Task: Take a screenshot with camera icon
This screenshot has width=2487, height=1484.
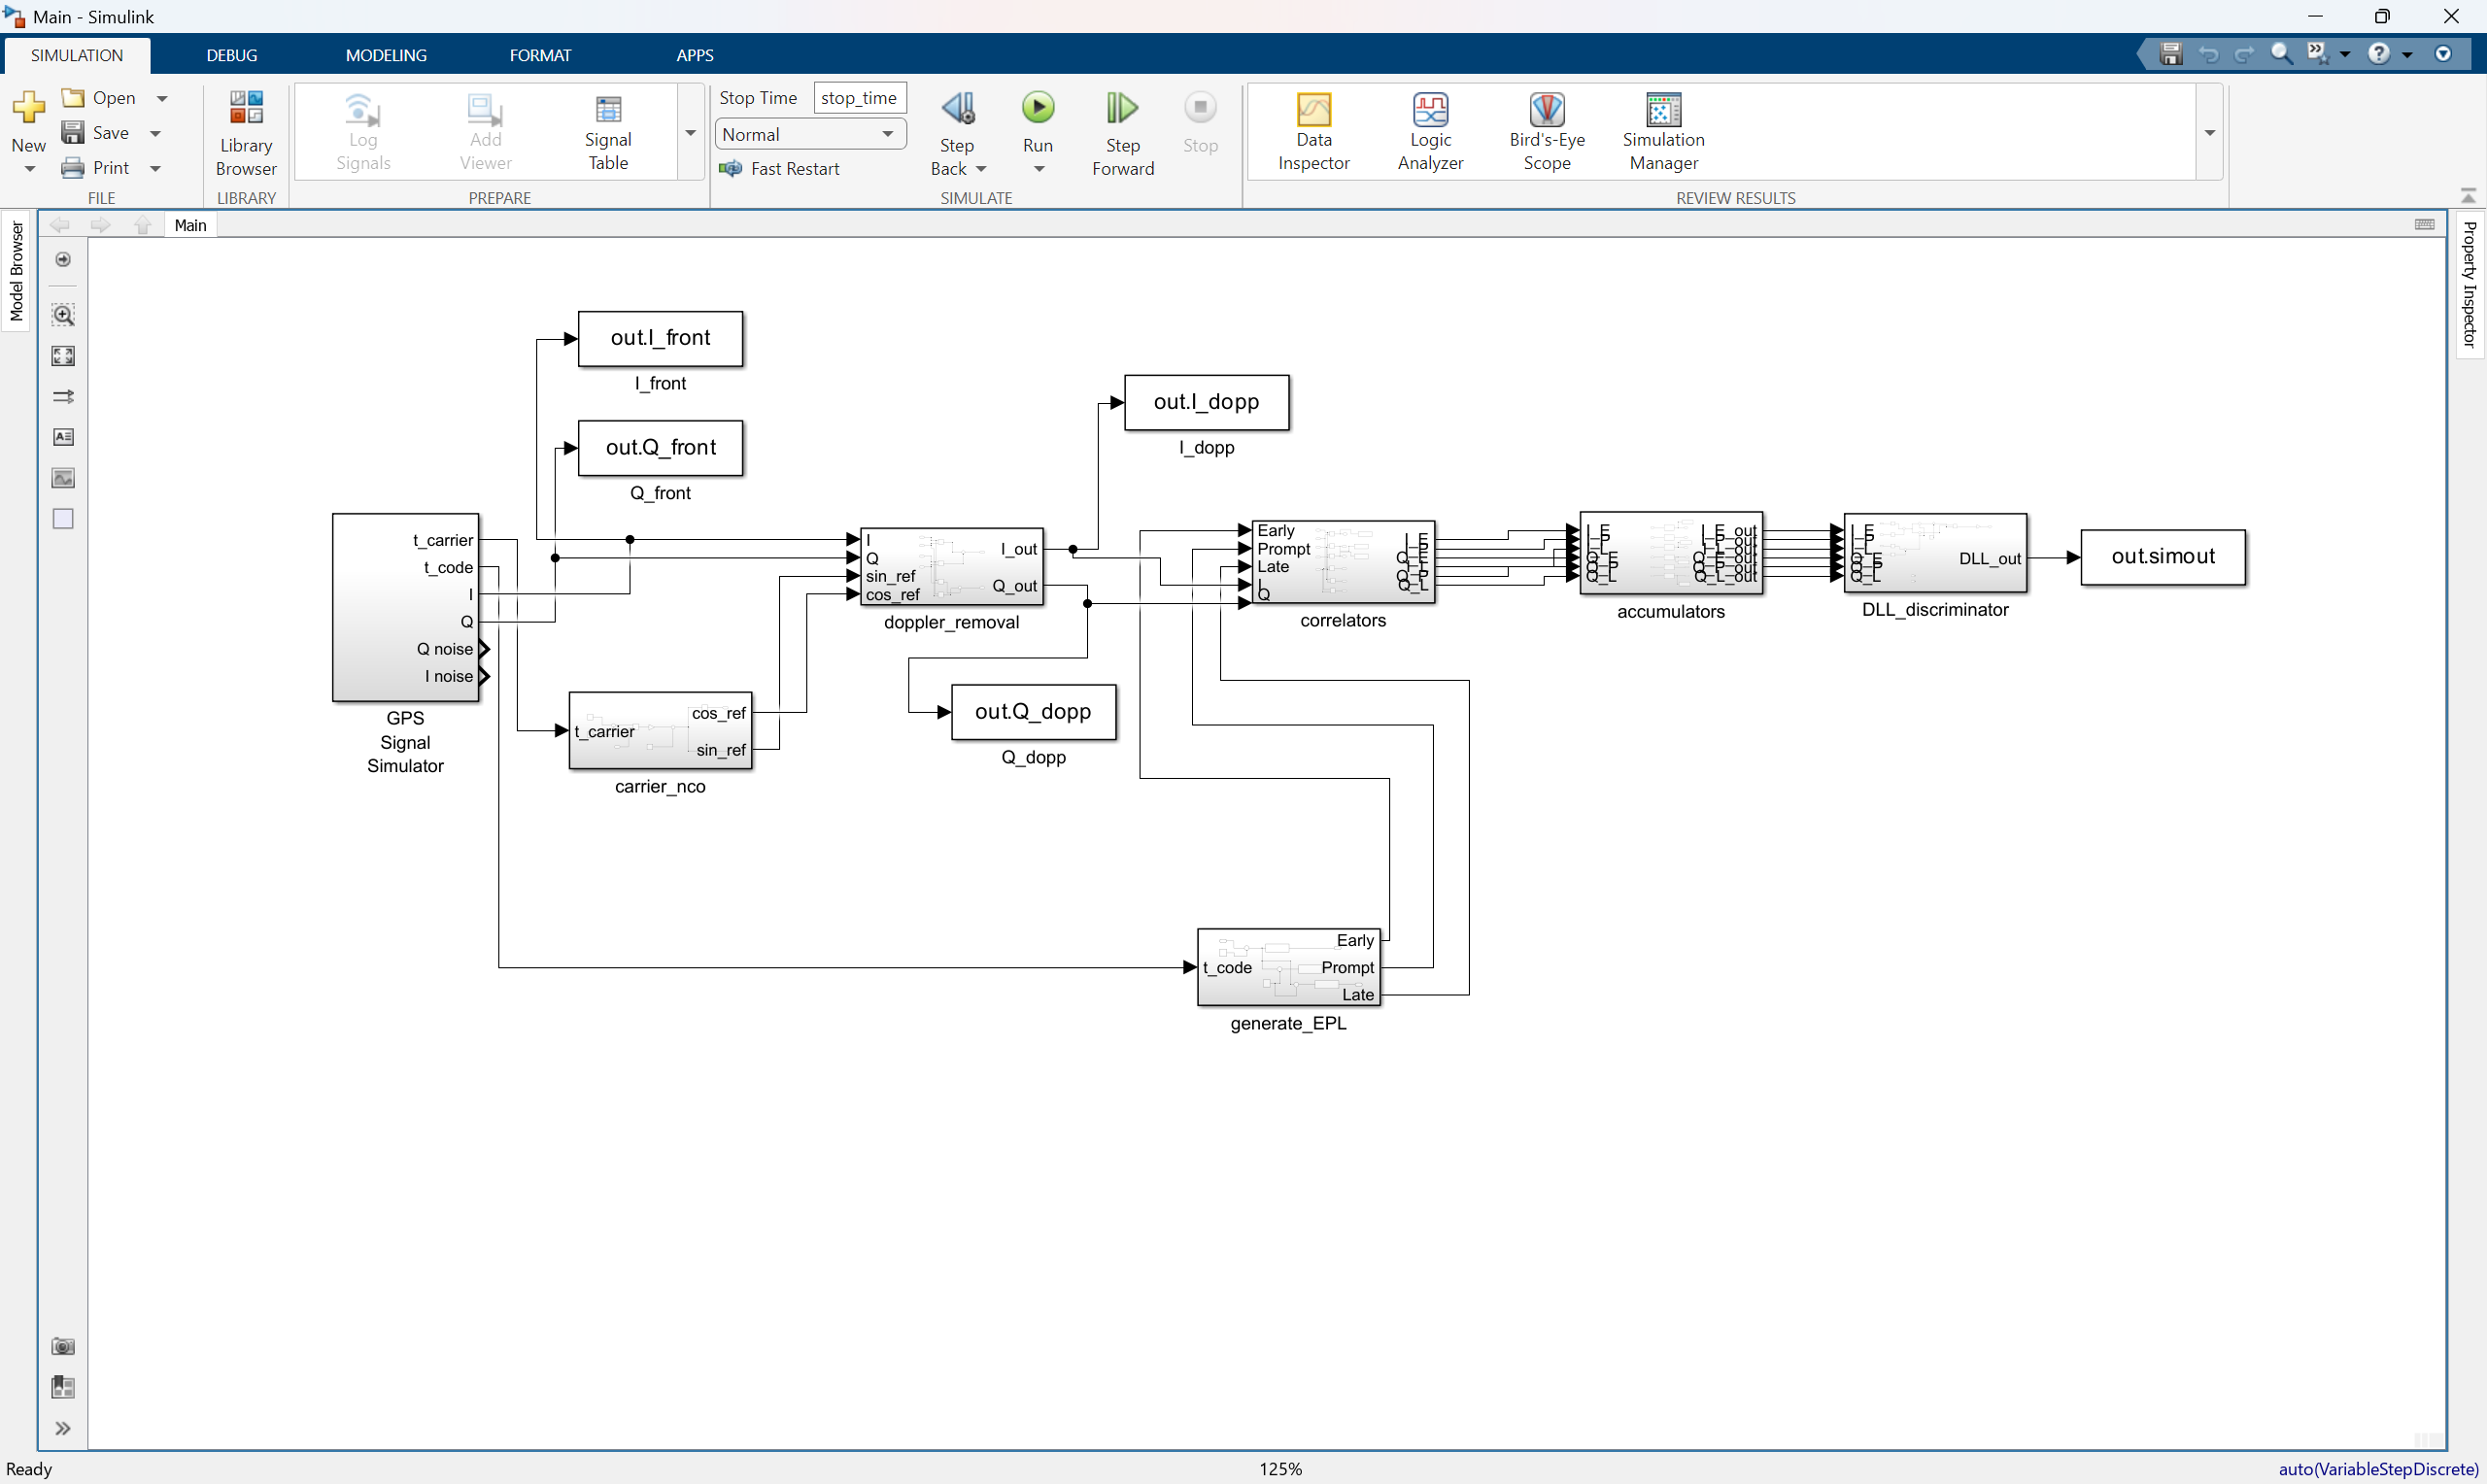Action: [x=63, y=1346]
